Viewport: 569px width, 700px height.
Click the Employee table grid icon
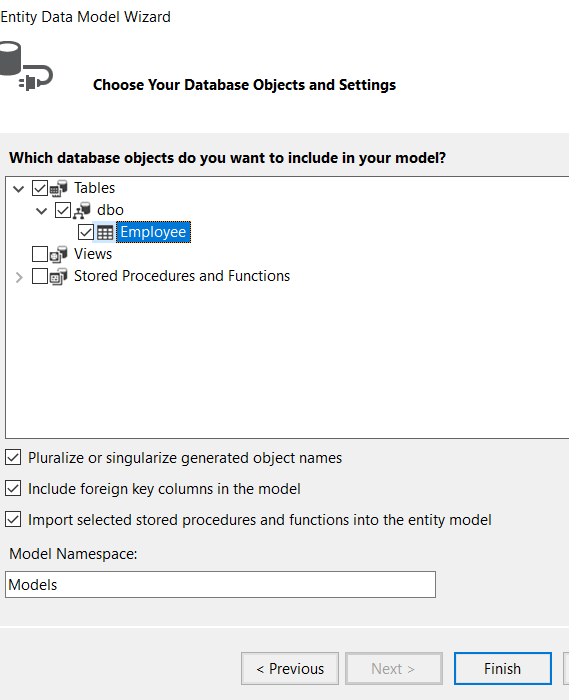(x=105, y=233)
